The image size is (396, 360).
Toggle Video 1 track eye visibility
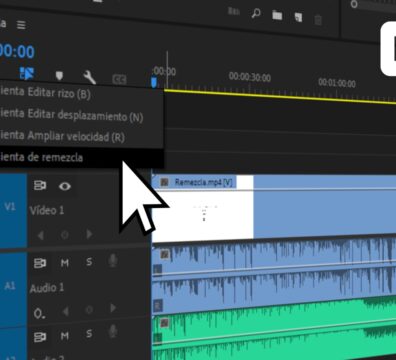point(65,186)
